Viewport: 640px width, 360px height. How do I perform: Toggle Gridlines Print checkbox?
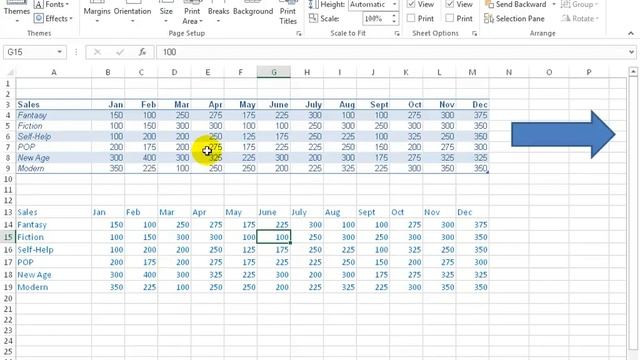411,18
